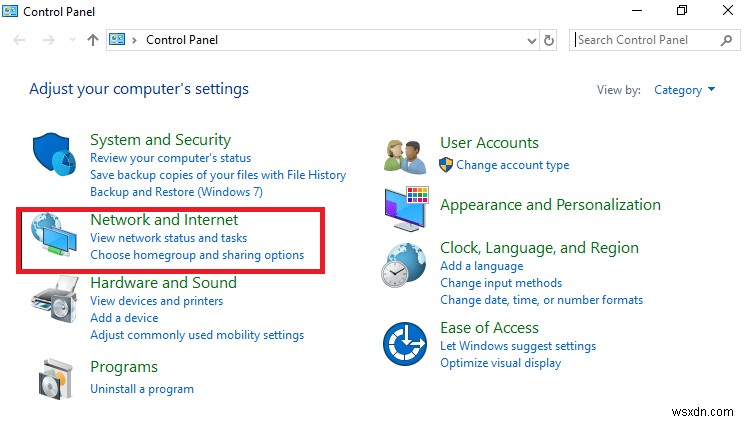Open Uninstall a program link
Viewport: 745px width, 422px height.
coord(142,388)
